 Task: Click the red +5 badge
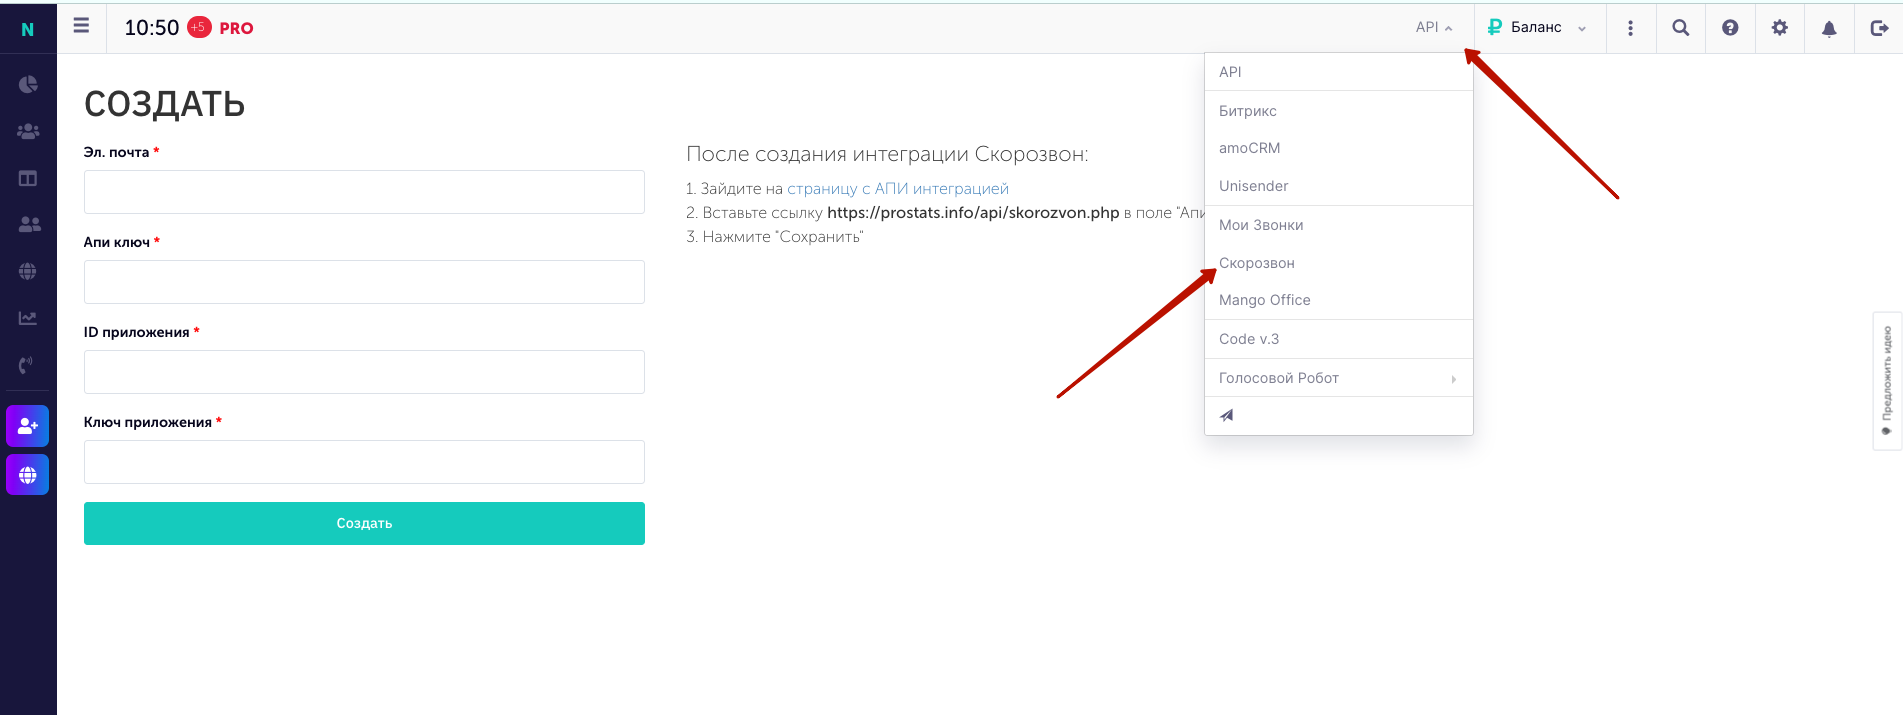199,27
